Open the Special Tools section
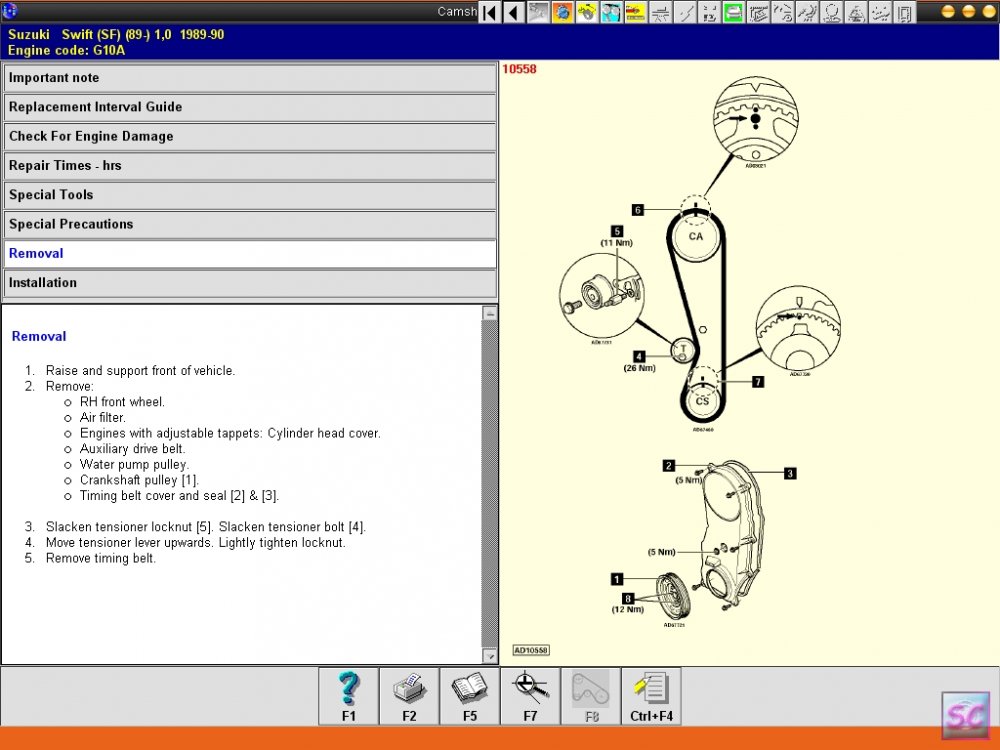 pos(250,195)
